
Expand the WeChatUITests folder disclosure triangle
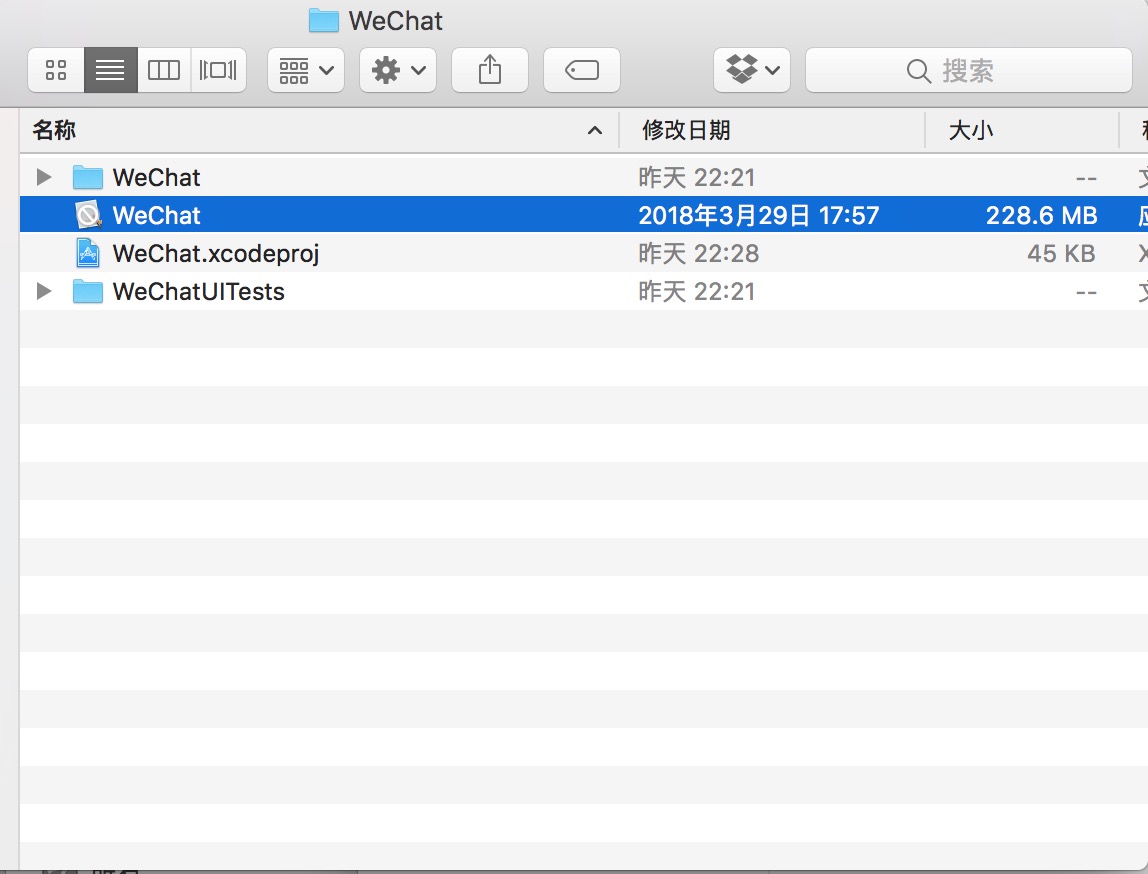[44, 291]
